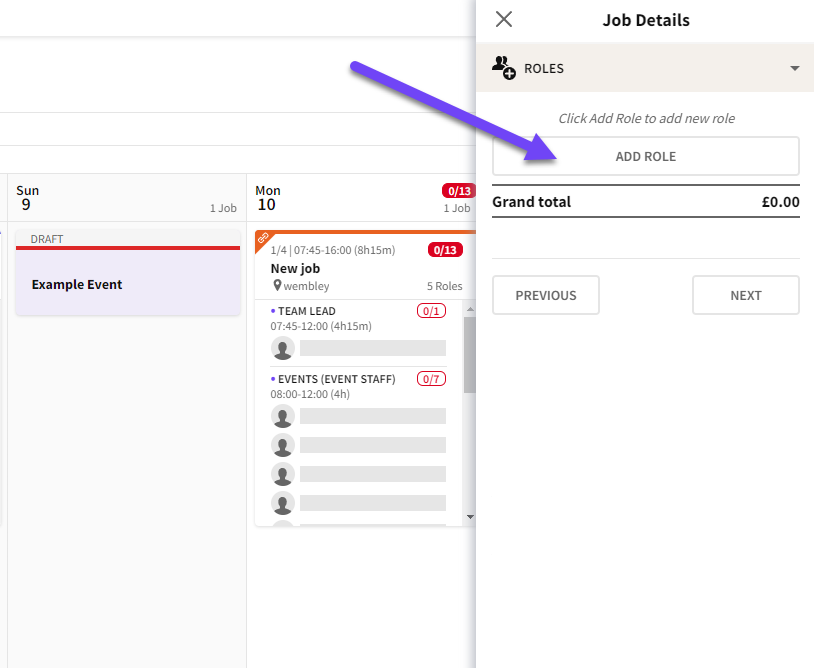Click the 0/13 badge in Mon 10 header

[x=458, y=191]
